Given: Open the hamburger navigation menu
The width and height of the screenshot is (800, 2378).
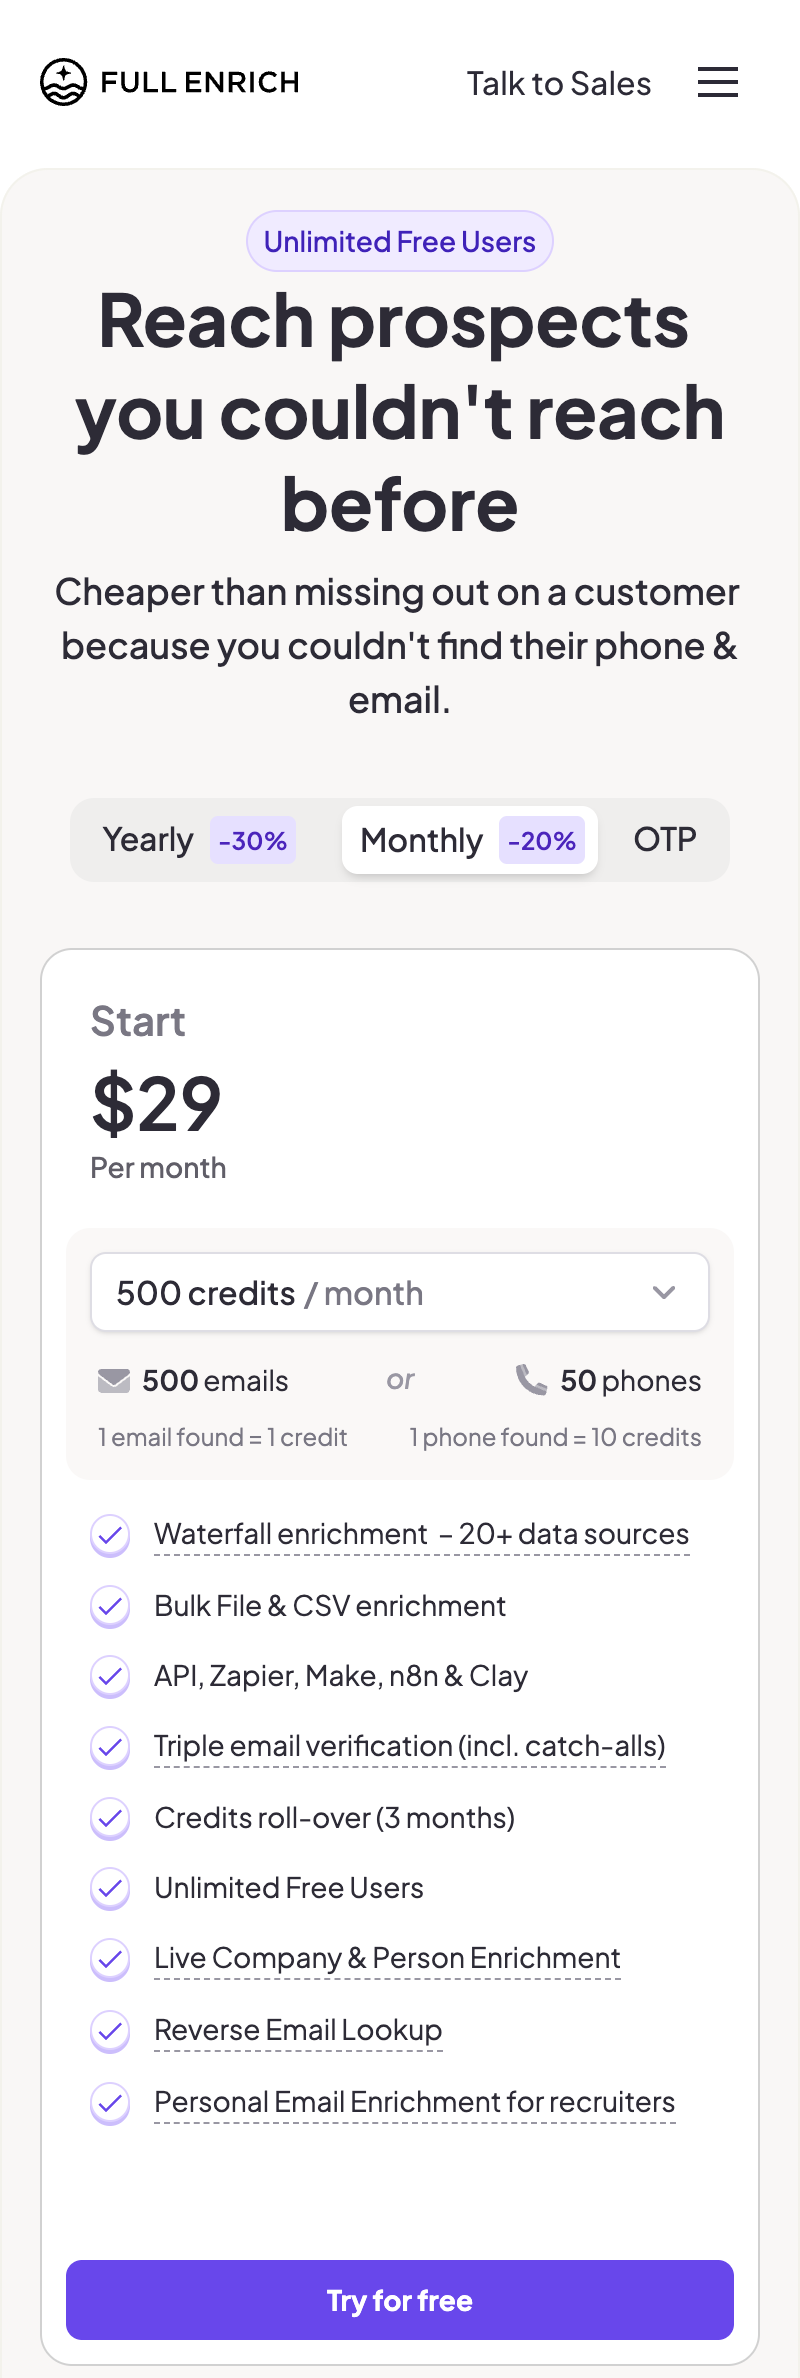Looking at the screenshot, I should click(x=717, y=82).
